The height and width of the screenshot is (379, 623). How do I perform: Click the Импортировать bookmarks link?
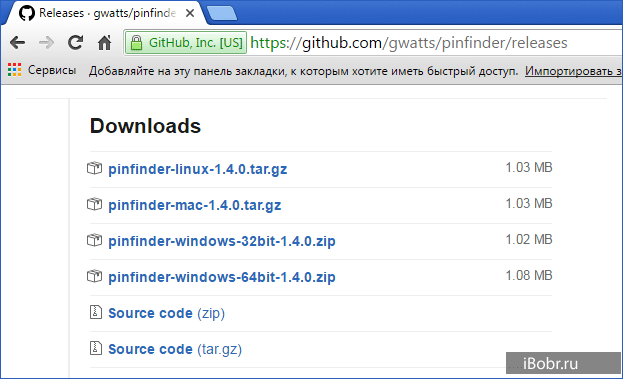573,71
